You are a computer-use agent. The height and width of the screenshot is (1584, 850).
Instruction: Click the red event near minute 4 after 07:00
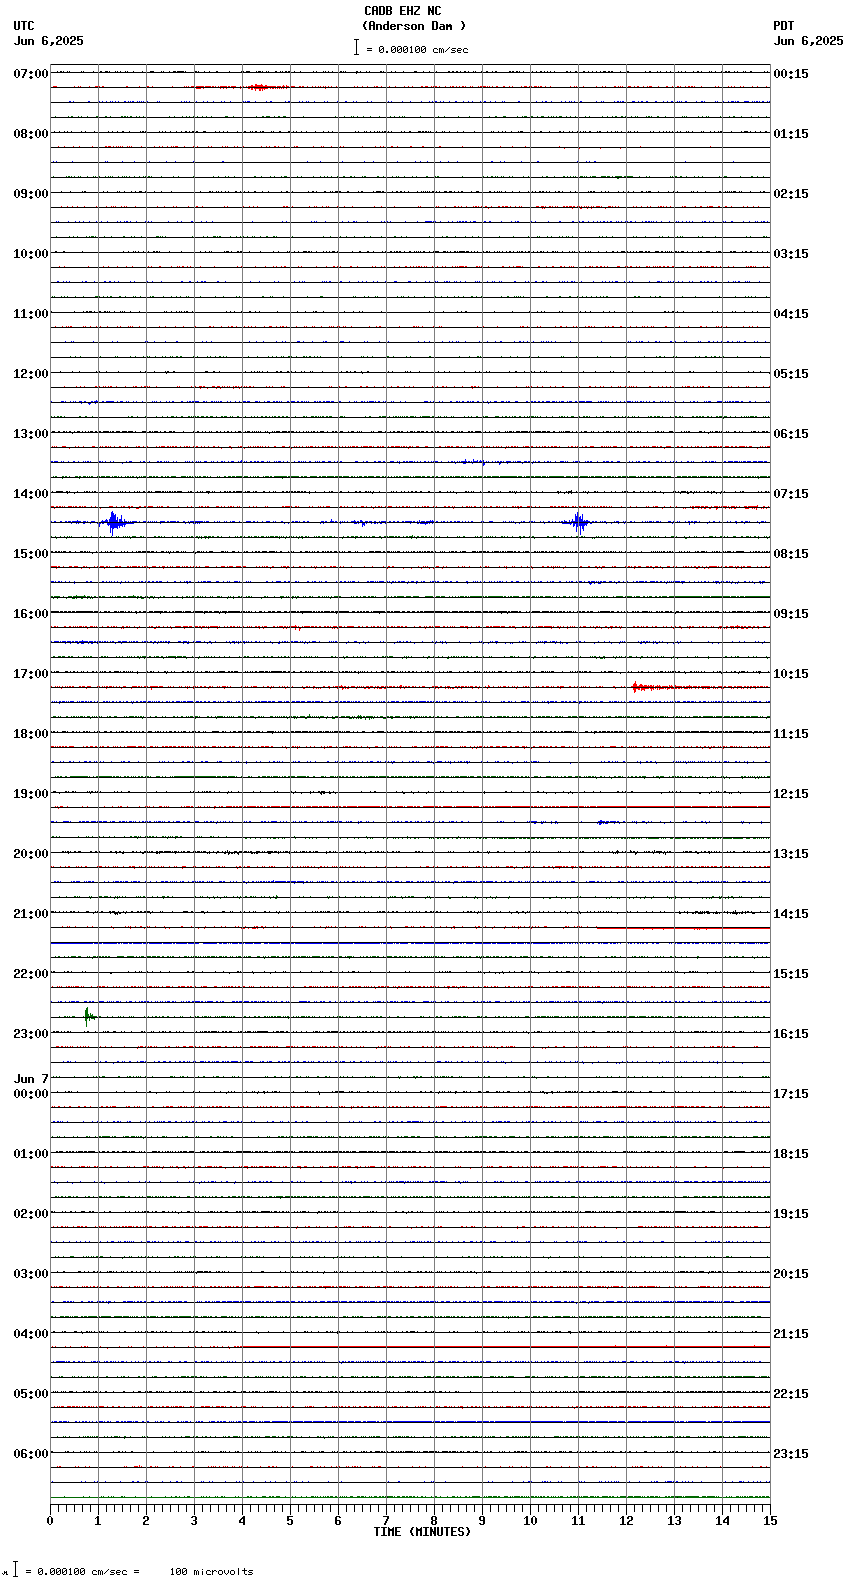(259, 88)
